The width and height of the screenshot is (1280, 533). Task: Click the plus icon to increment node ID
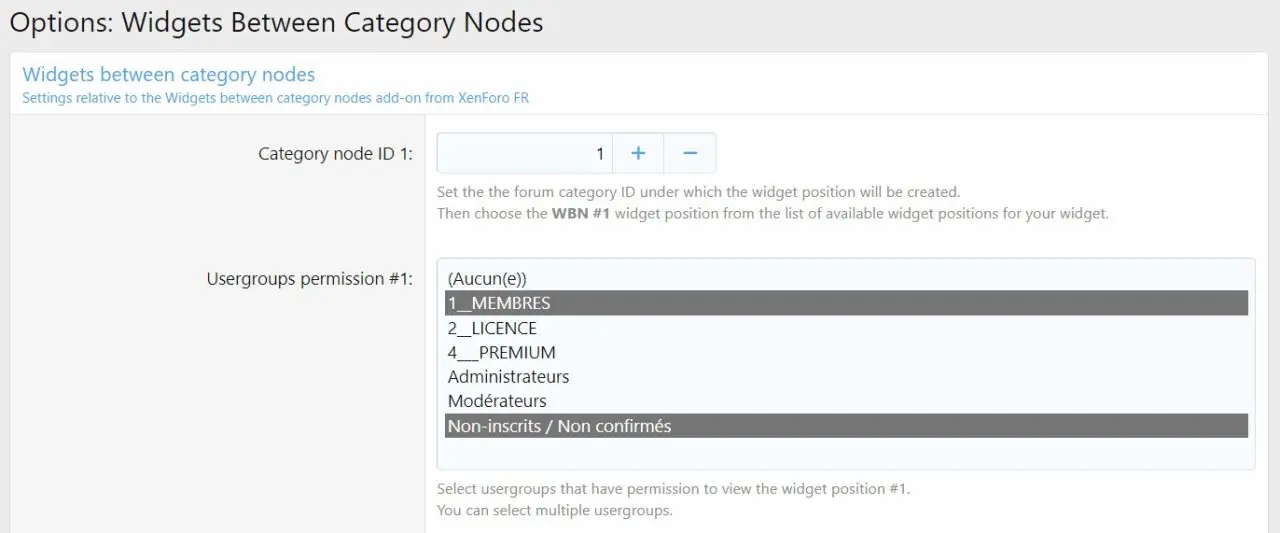point(638,153)
